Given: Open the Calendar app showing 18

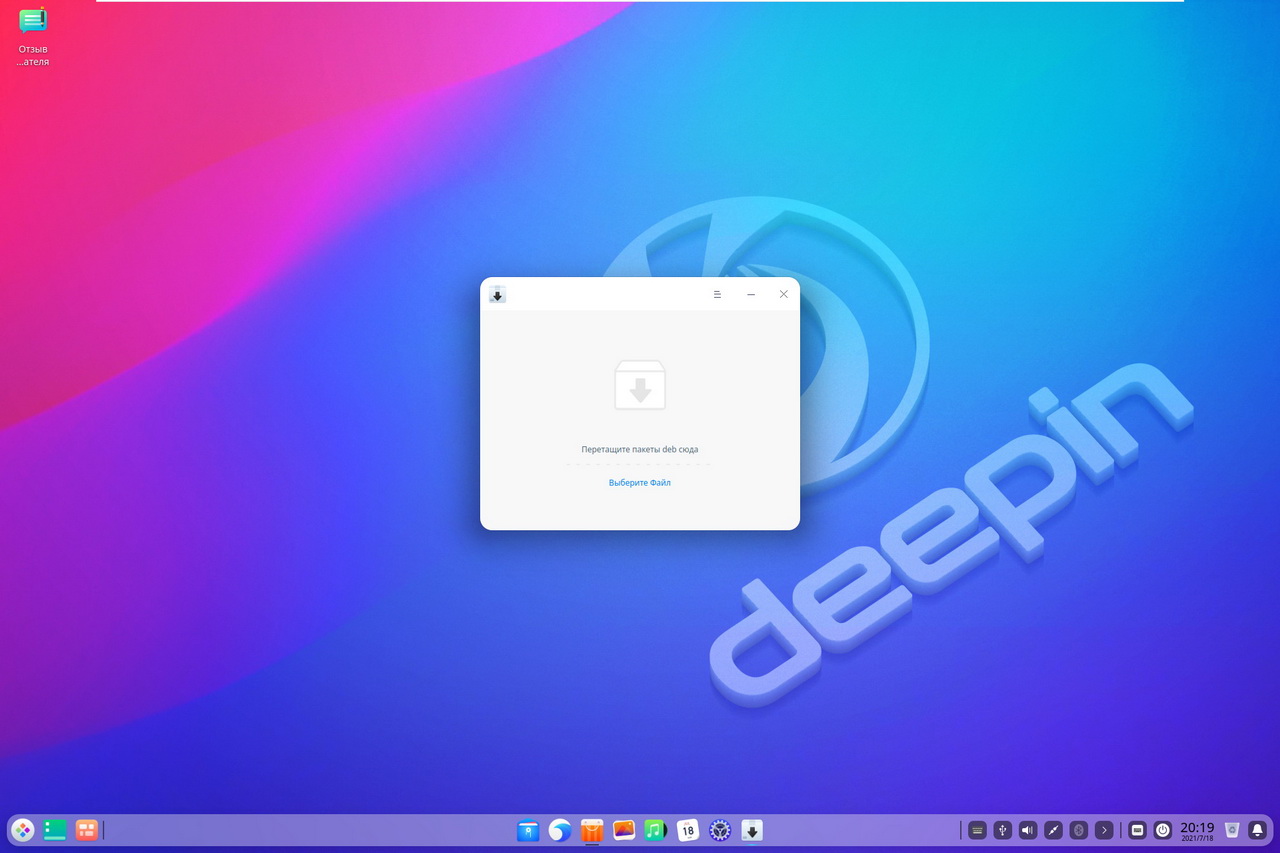Looking at the screenshot, I should click(x=688, y=830).
